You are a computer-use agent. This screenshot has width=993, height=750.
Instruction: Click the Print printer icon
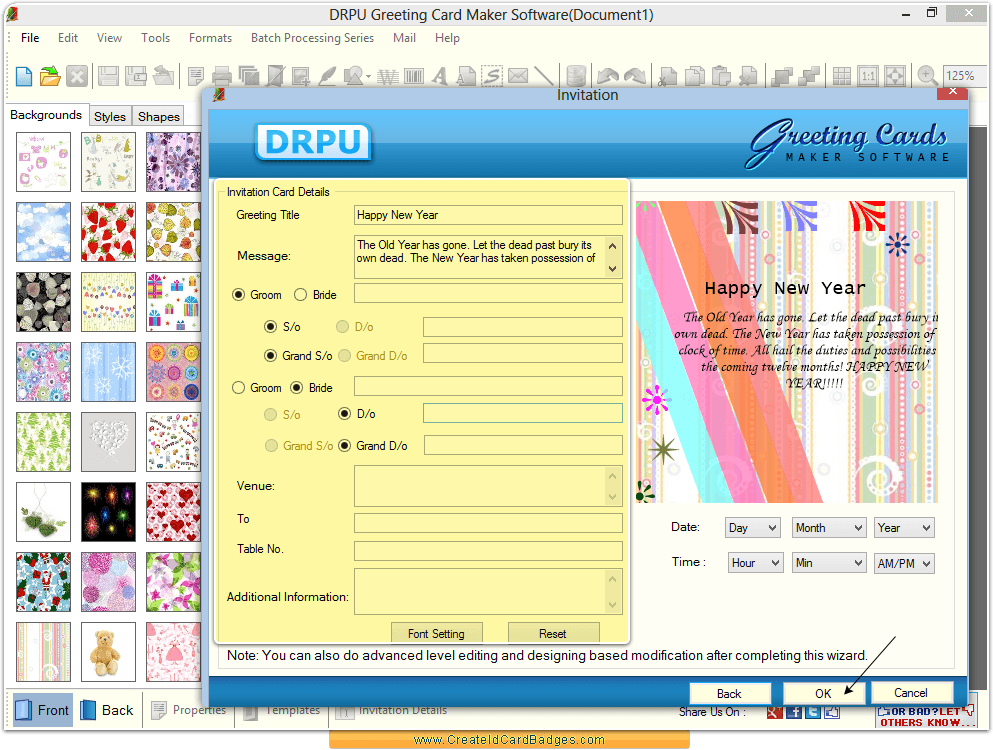click(222, 76)
